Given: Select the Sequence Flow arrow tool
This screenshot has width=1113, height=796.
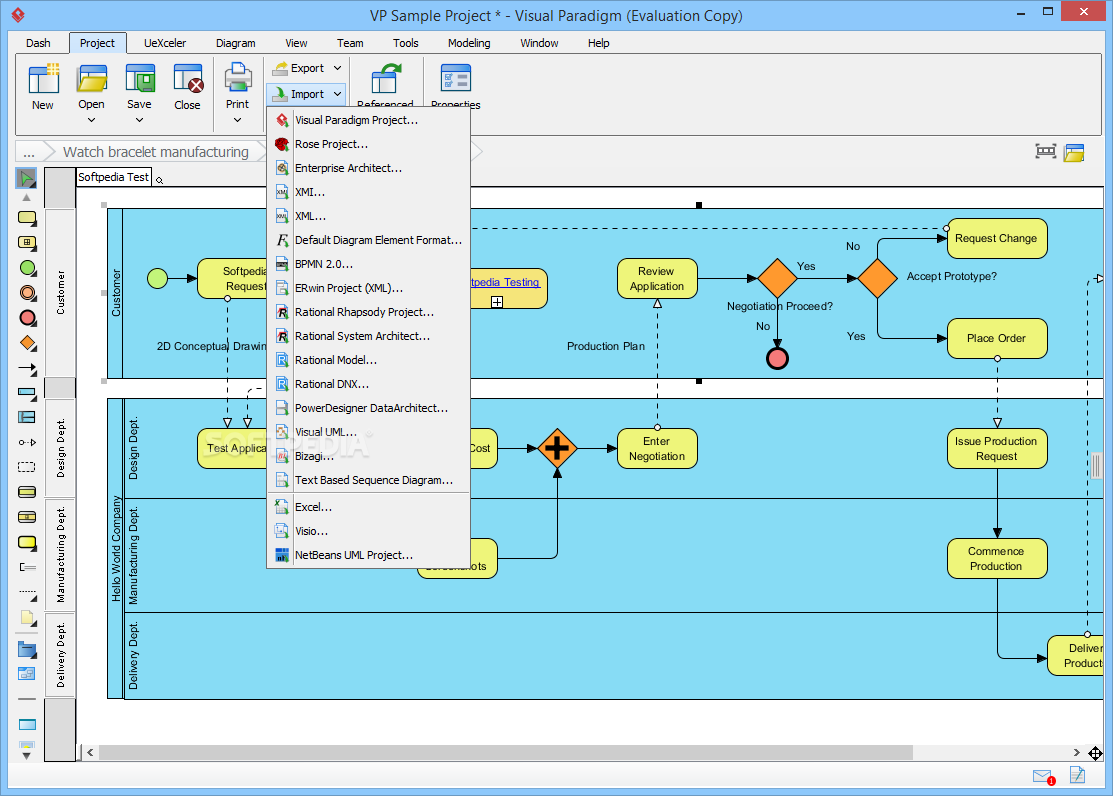Looking at the screenshot, I should 27,369.
